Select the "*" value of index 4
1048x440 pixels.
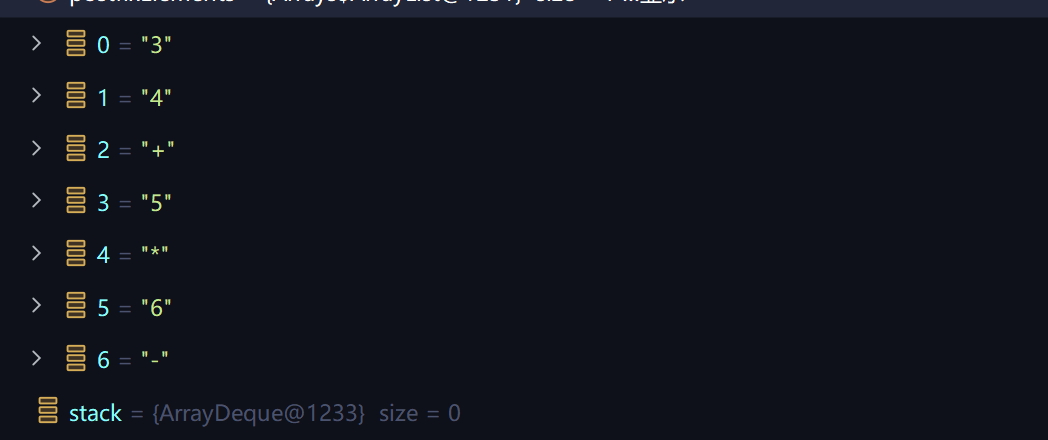tap(155, 255)
